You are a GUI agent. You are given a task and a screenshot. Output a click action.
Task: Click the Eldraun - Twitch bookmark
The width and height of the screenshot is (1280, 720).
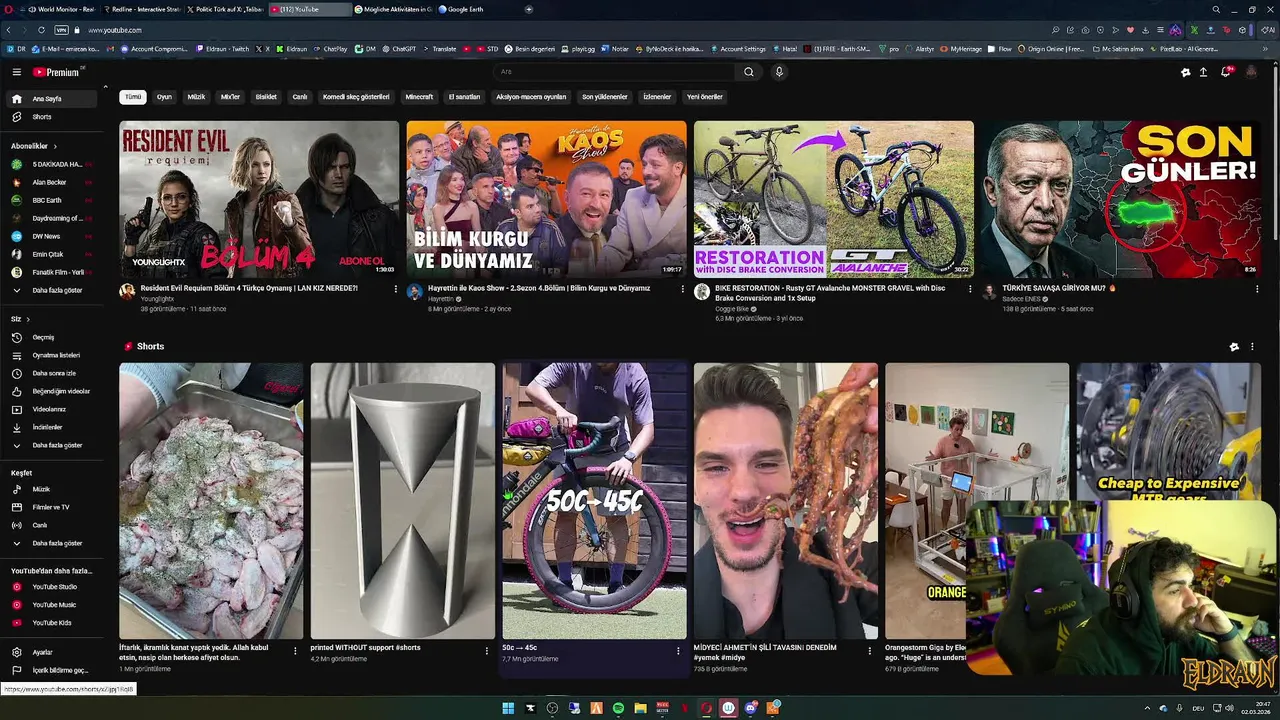tap(222, 48)
